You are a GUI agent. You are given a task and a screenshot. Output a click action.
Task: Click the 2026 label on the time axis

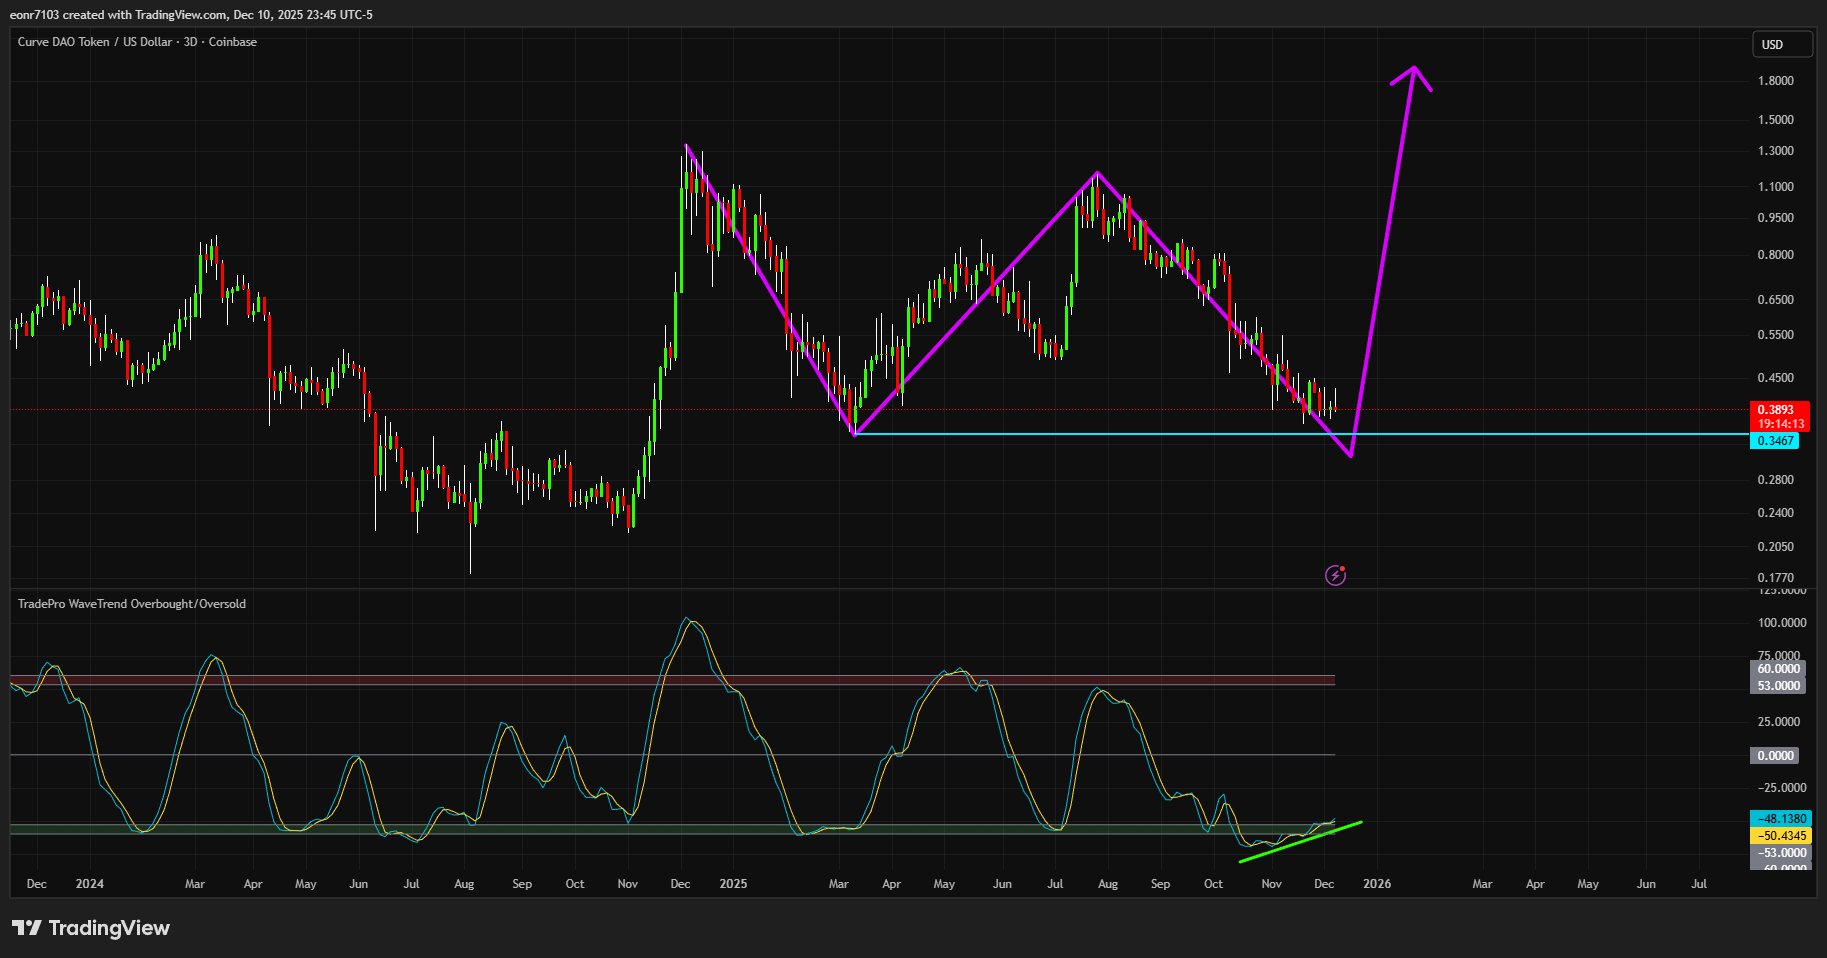tap(1377, 884)
